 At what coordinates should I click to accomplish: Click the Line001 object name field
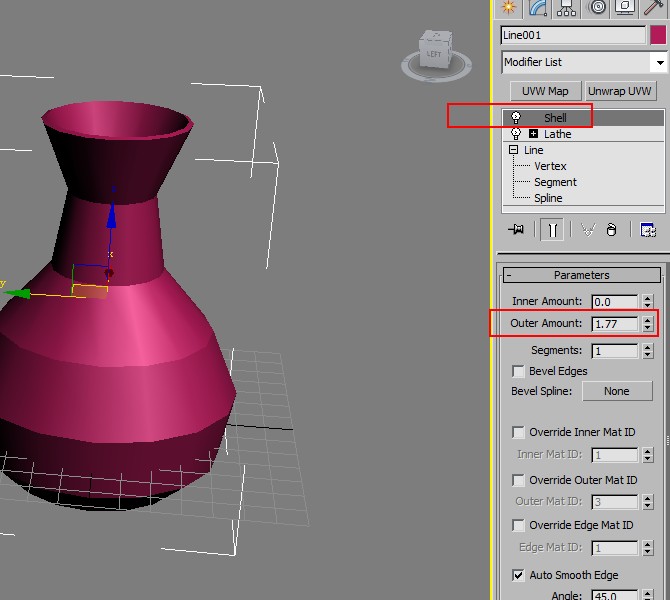pos(573,35)
